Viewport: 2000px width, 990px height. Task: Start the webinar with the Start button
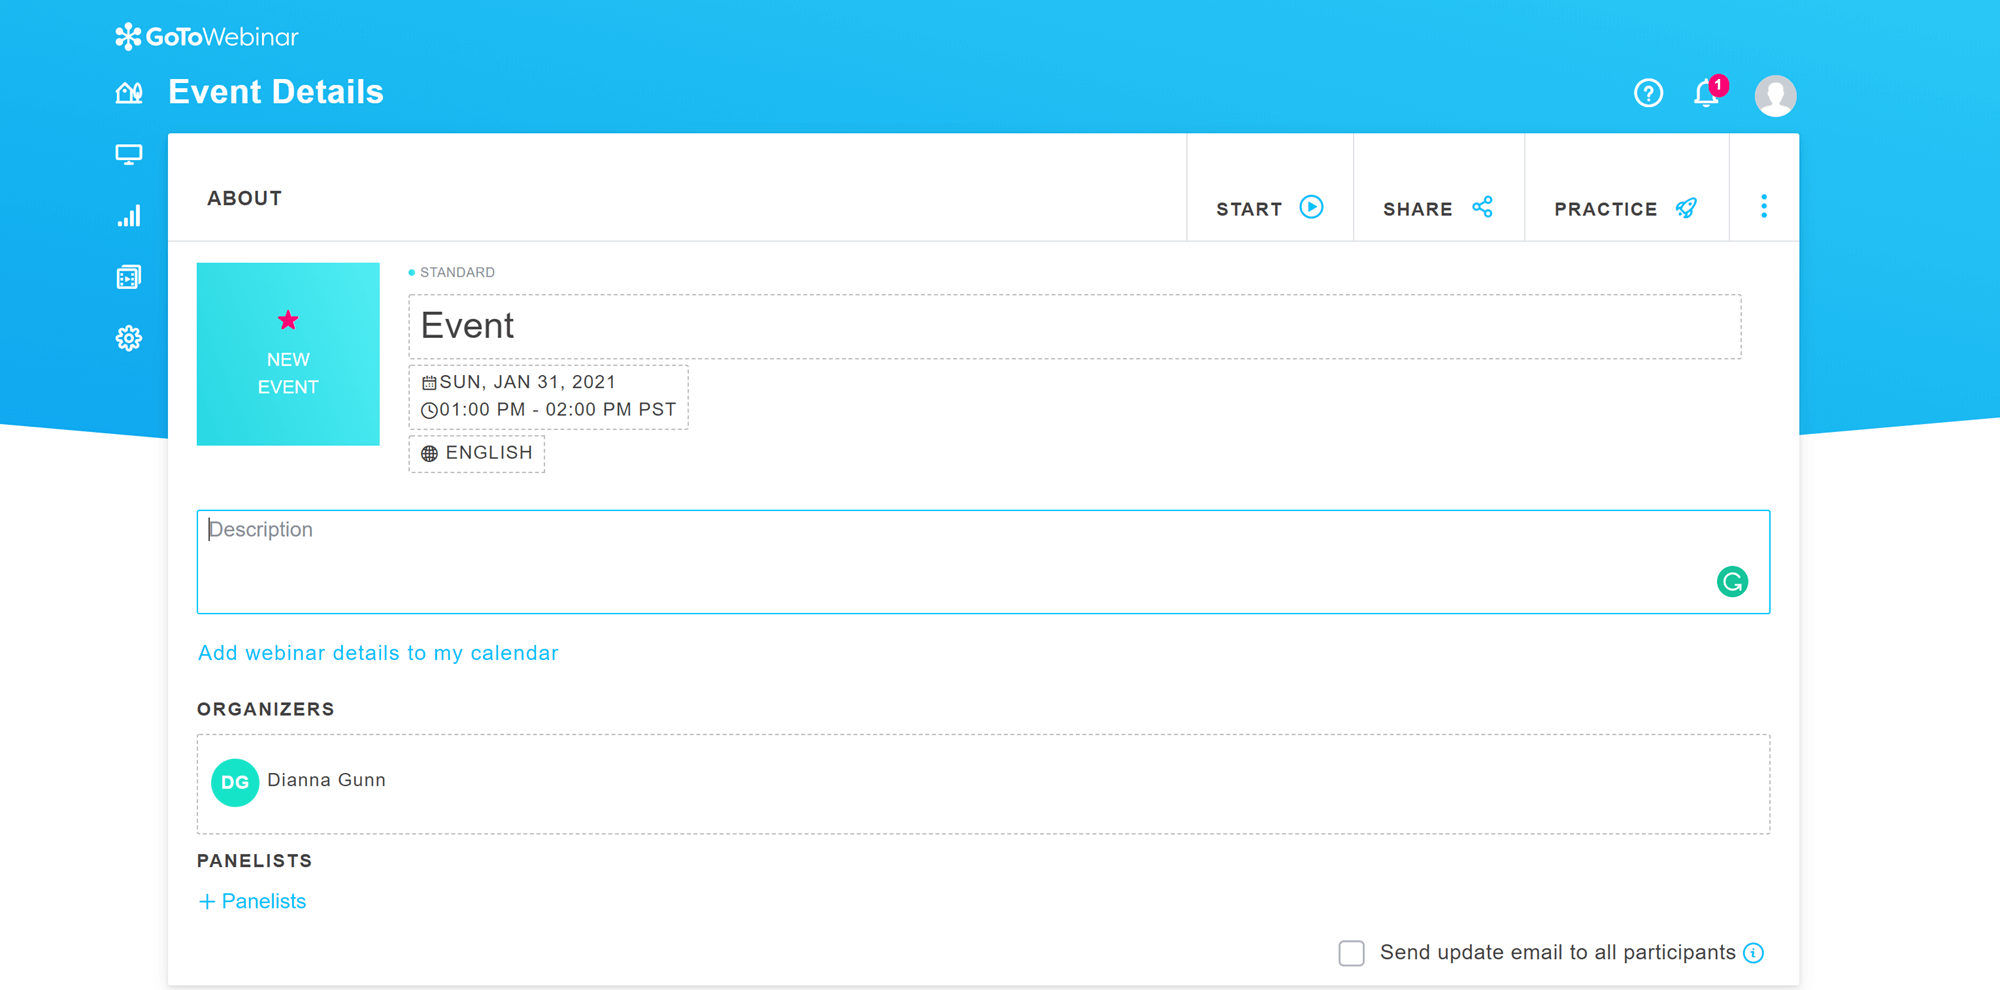coord(1269,208)
